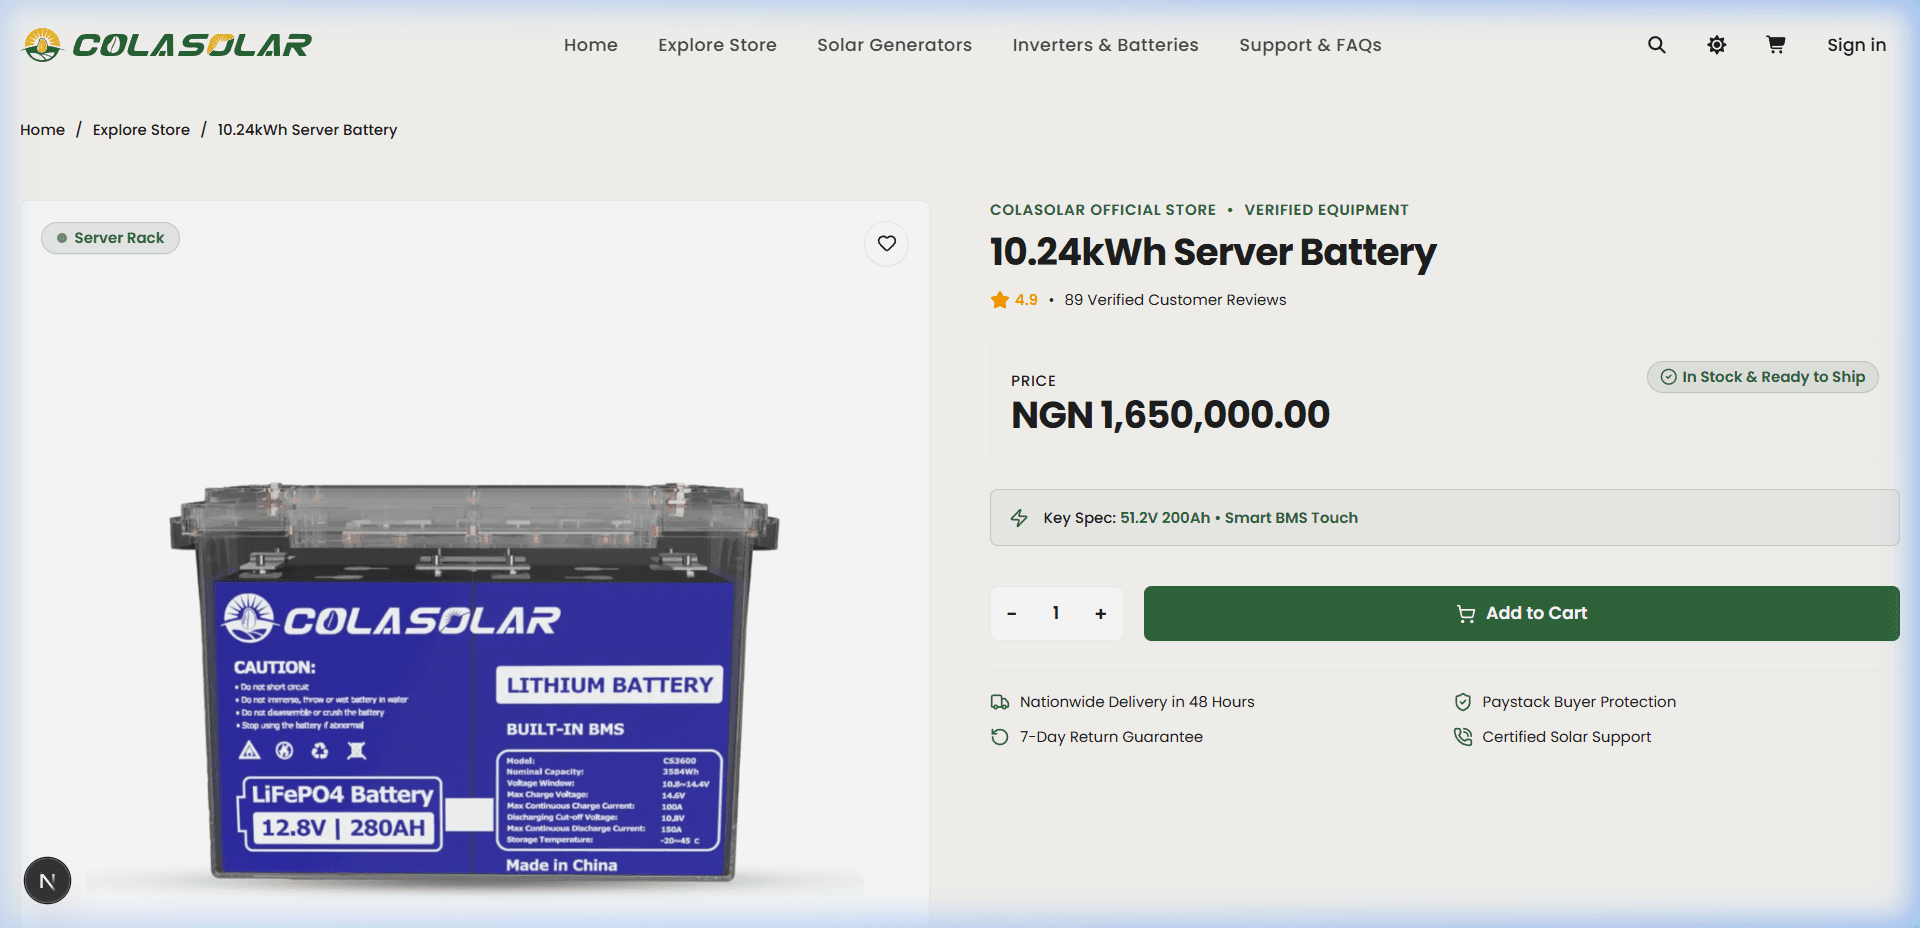Click the round N badge button
Viewport: 1920px width, 928px height.
tap(47, 881)
